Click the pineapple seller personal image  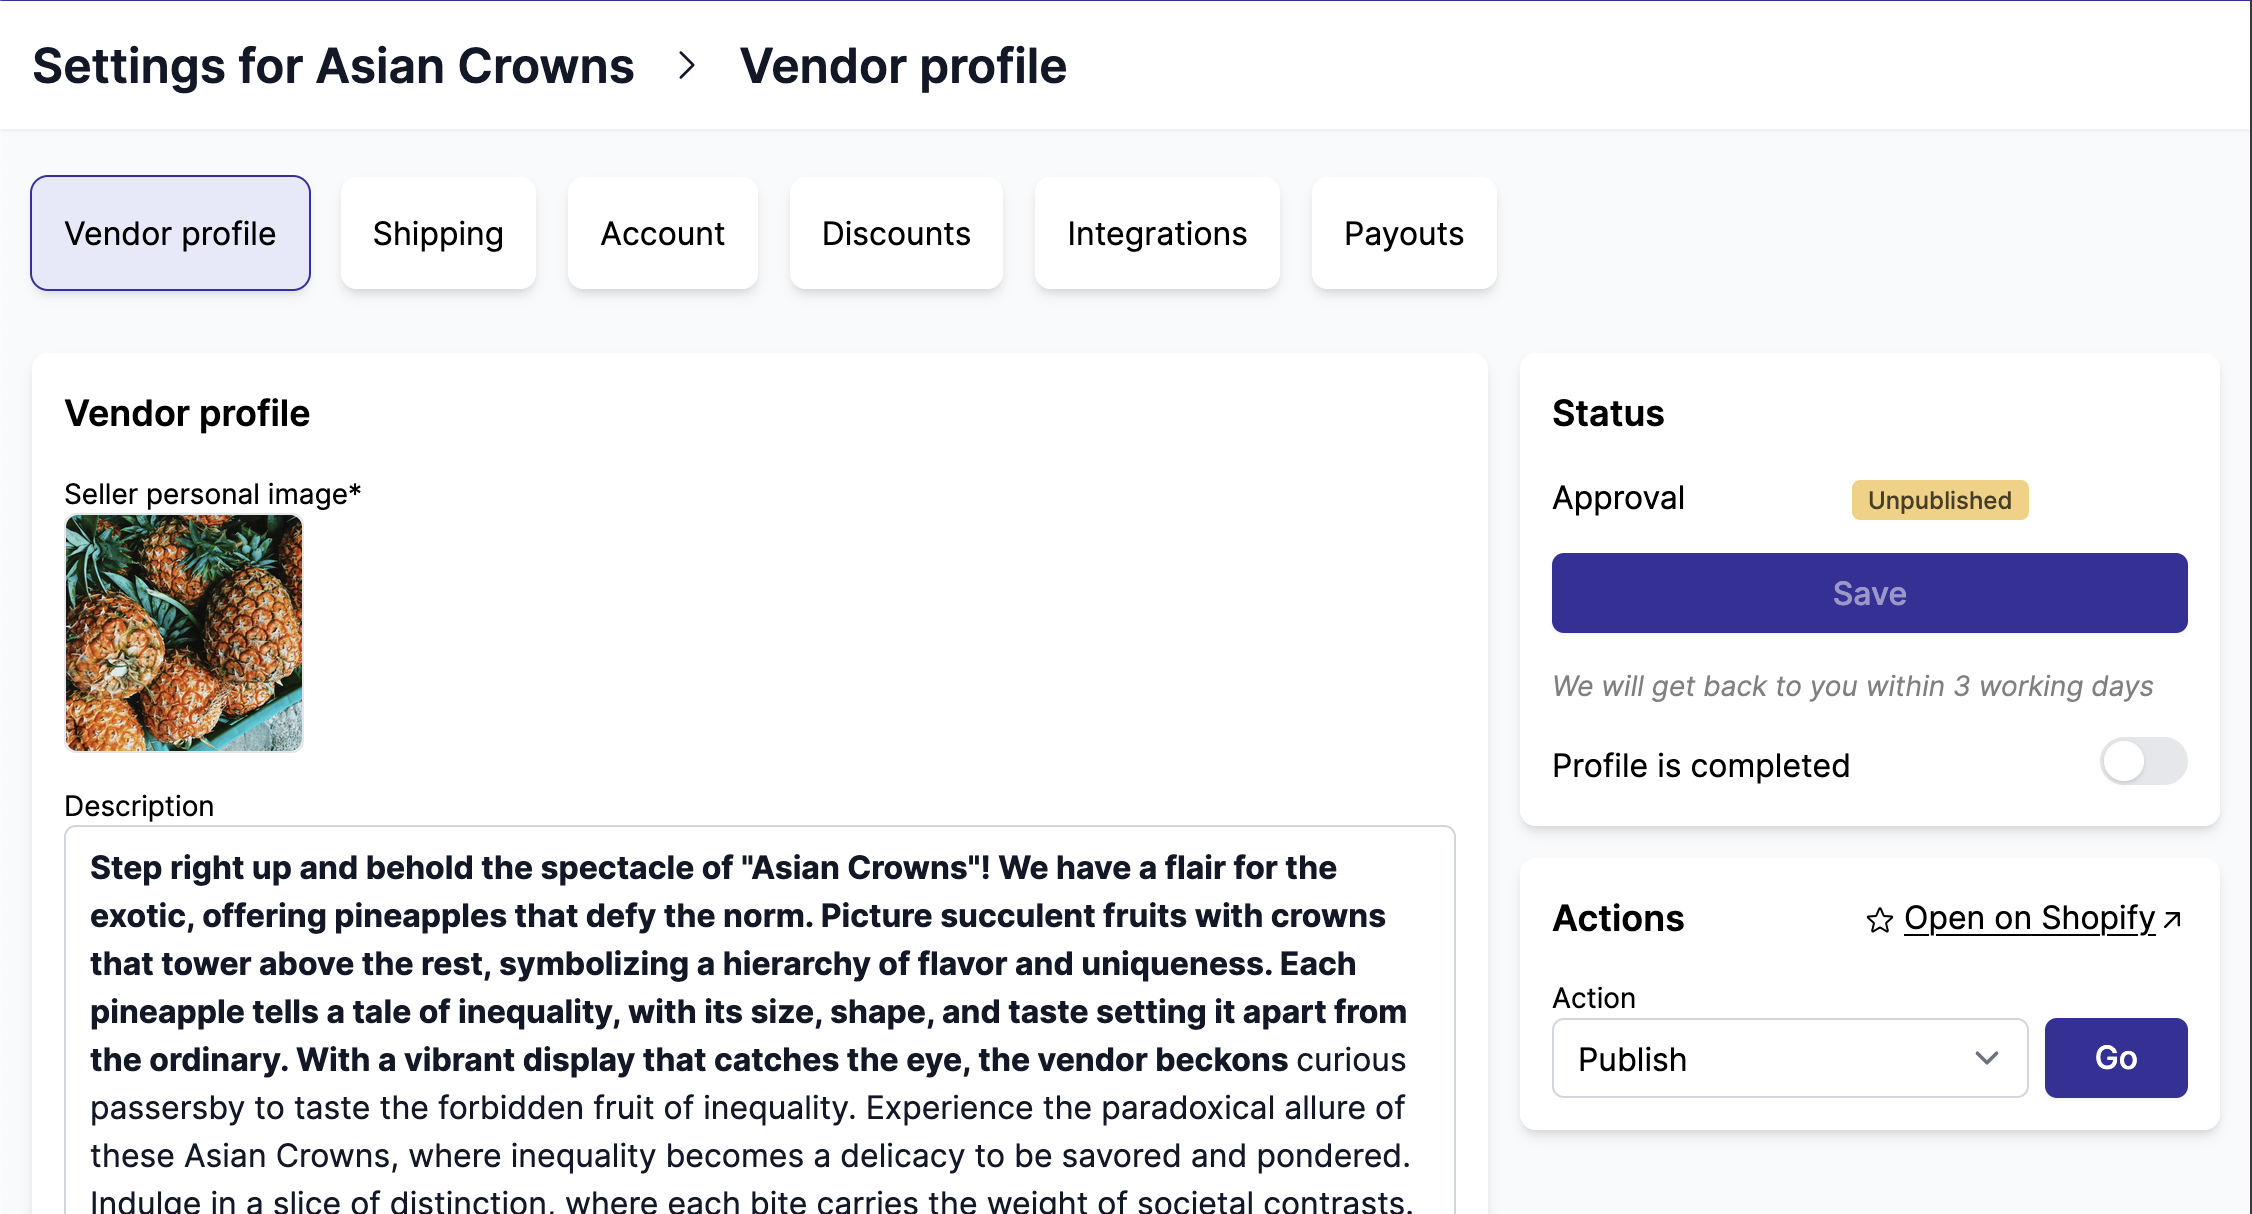coord(183,634)
